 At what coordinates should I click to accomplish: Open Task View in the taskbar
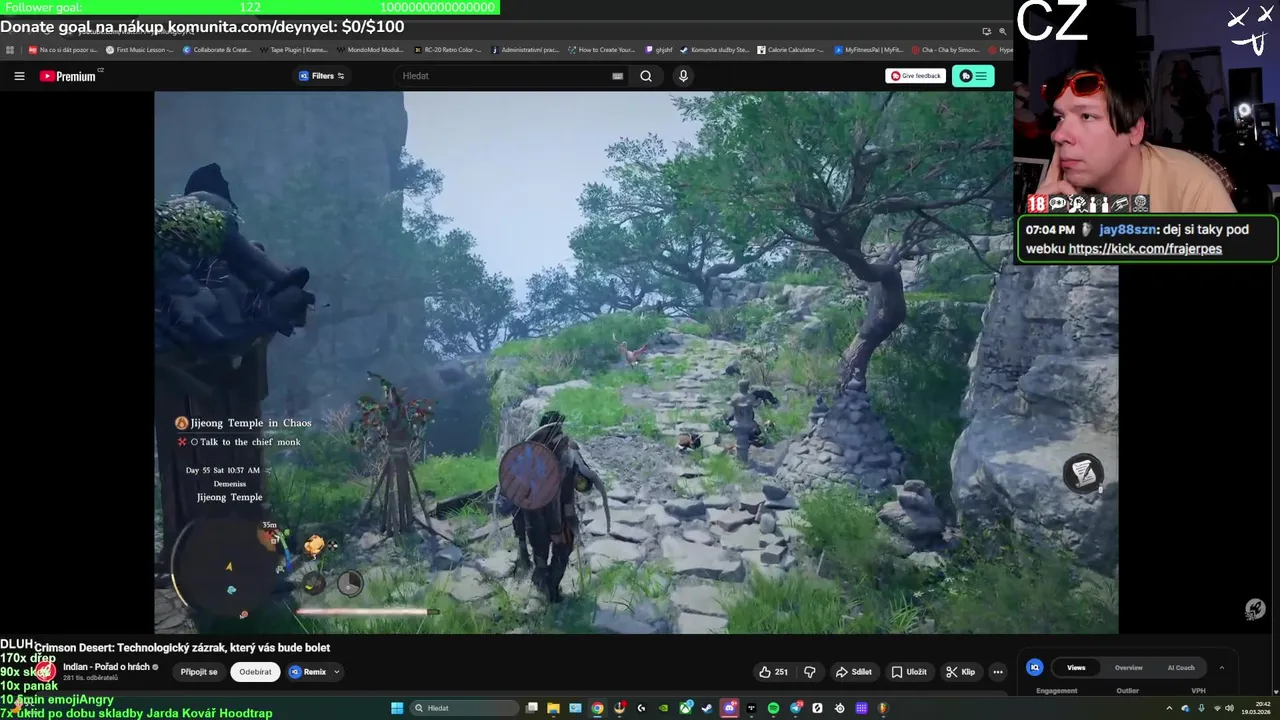tap(532, 708)
